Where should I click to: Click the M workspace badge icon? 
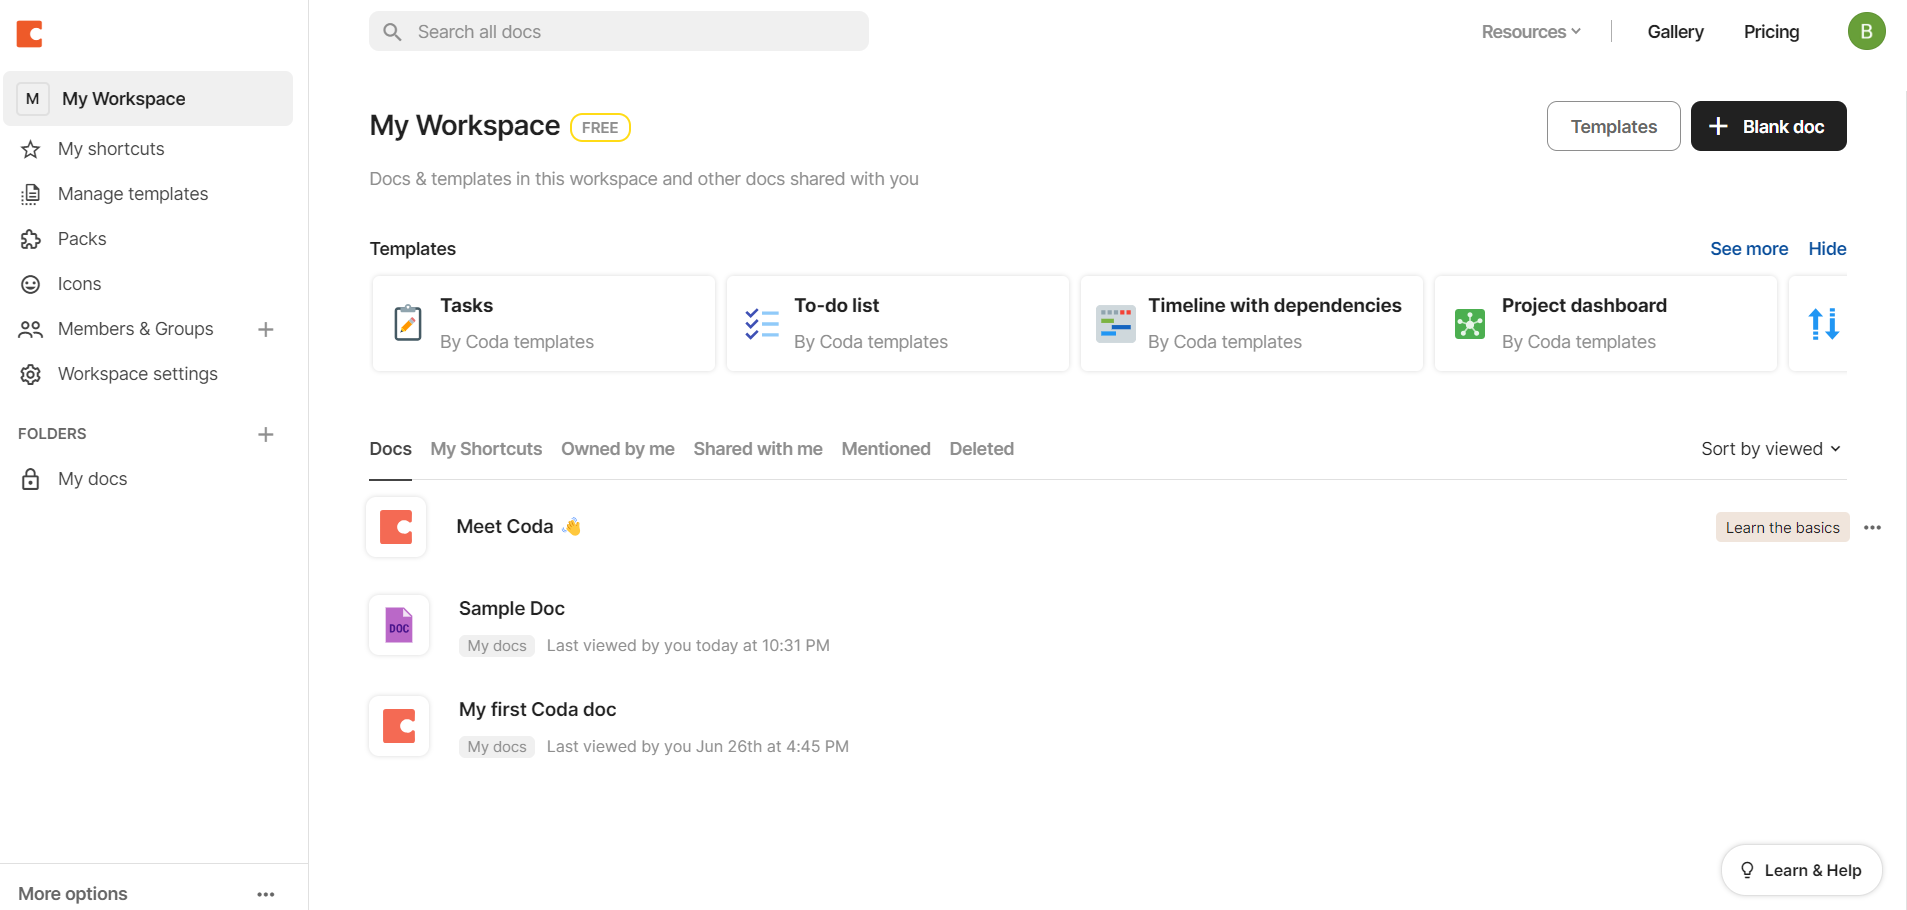33,98
